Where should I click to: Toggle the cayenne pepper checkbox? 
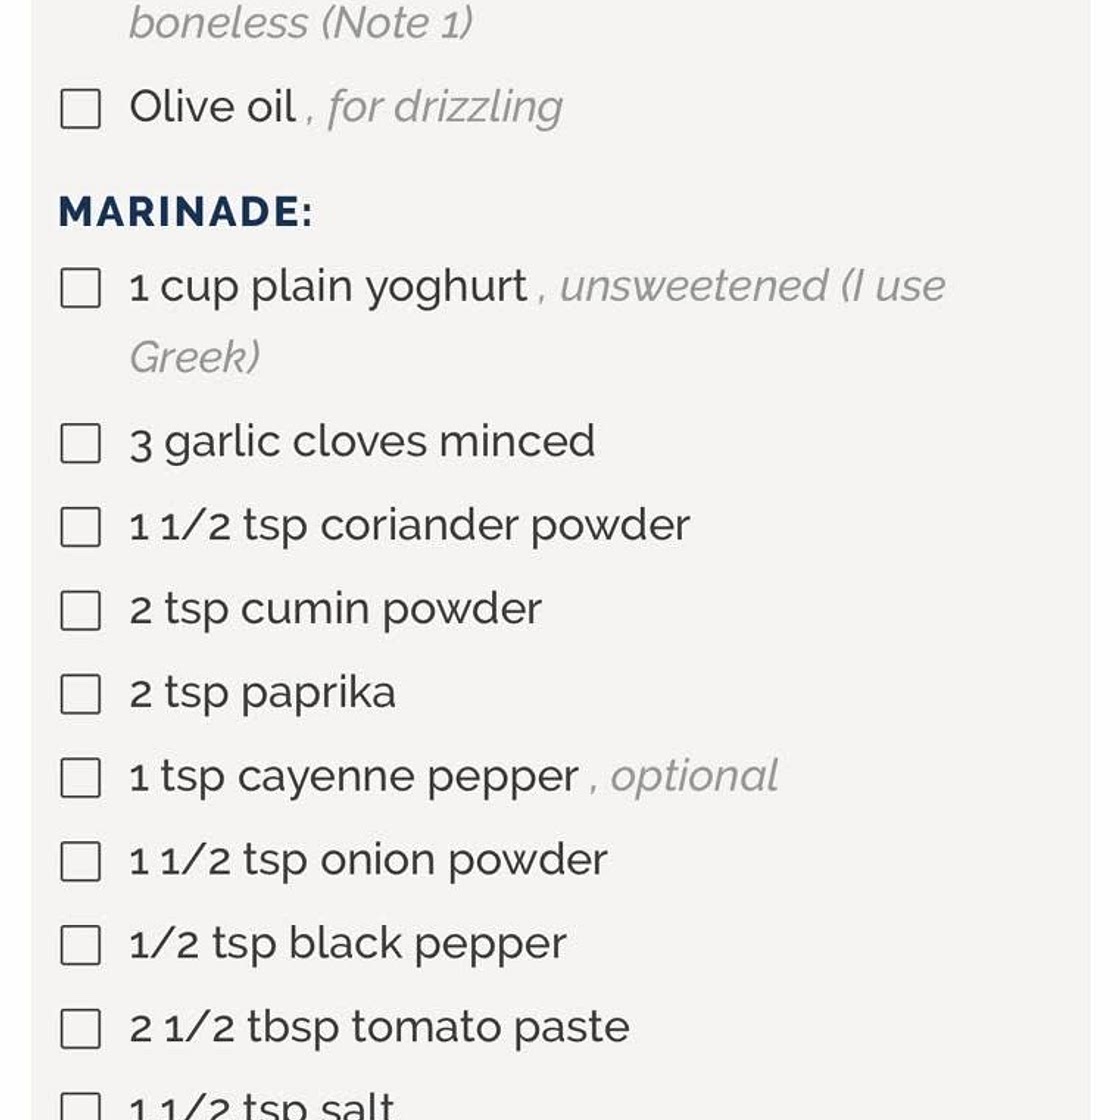click(81, 777)
